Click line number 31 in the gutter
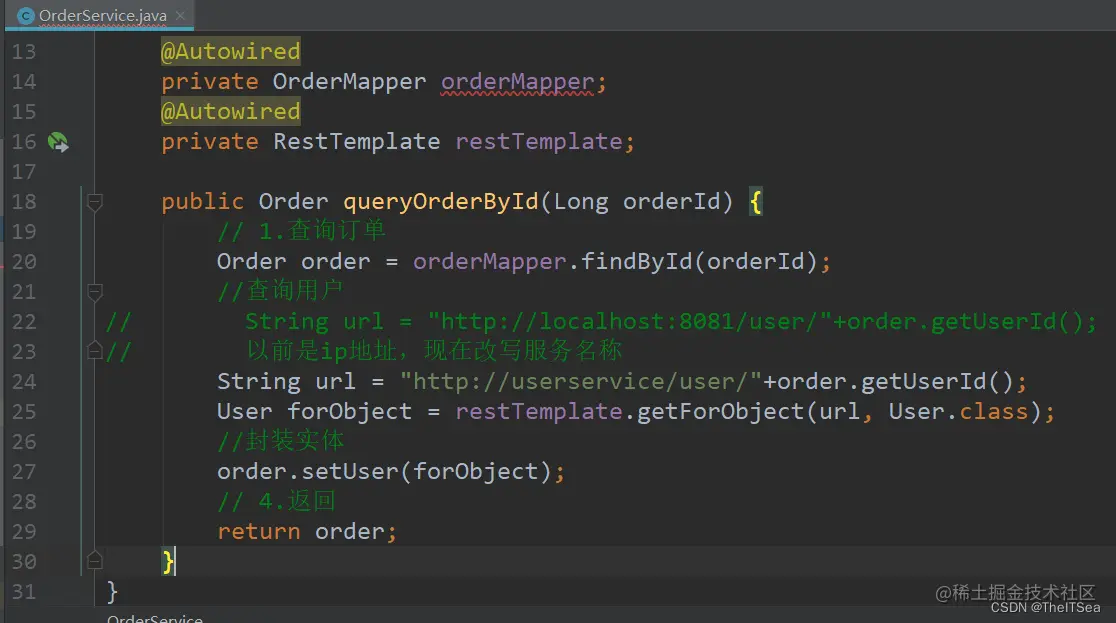1116x623 pixels. (23, 592)
